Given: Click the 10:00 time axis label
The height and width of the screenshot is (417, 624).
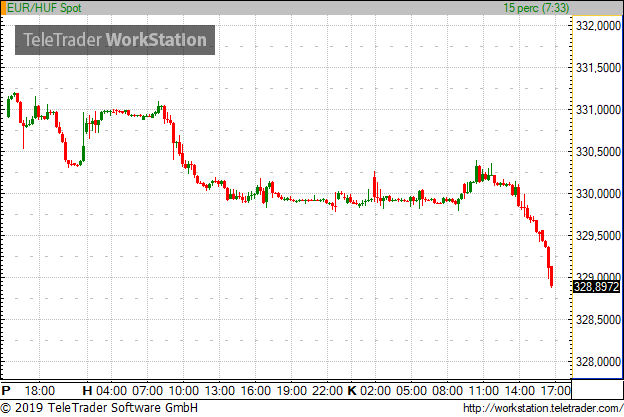Looking at the screenshot, I should pyautogui.click(x=183, y=391).
